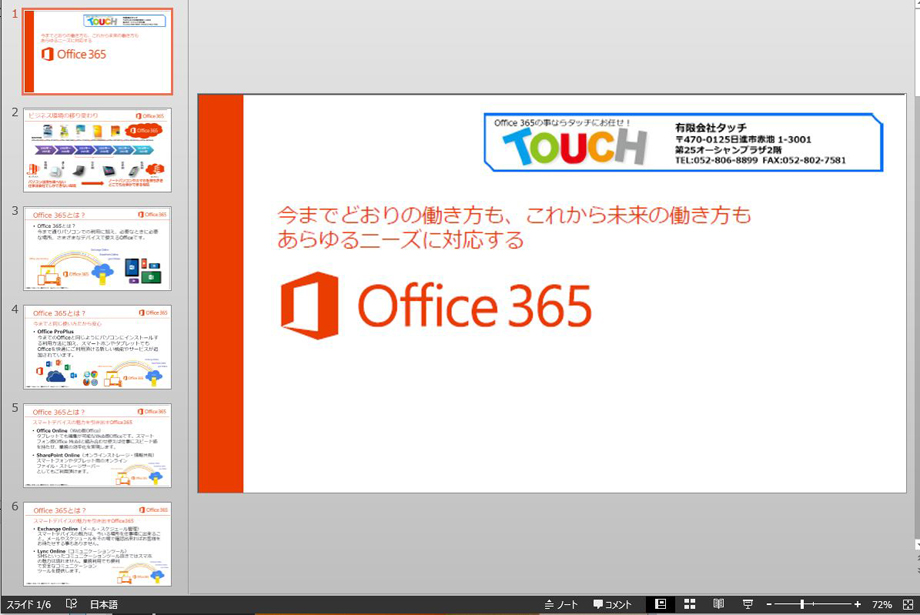Select slide 5 thumbnail about Office Online
Screen dimensions: 920x615
point(97,445)
